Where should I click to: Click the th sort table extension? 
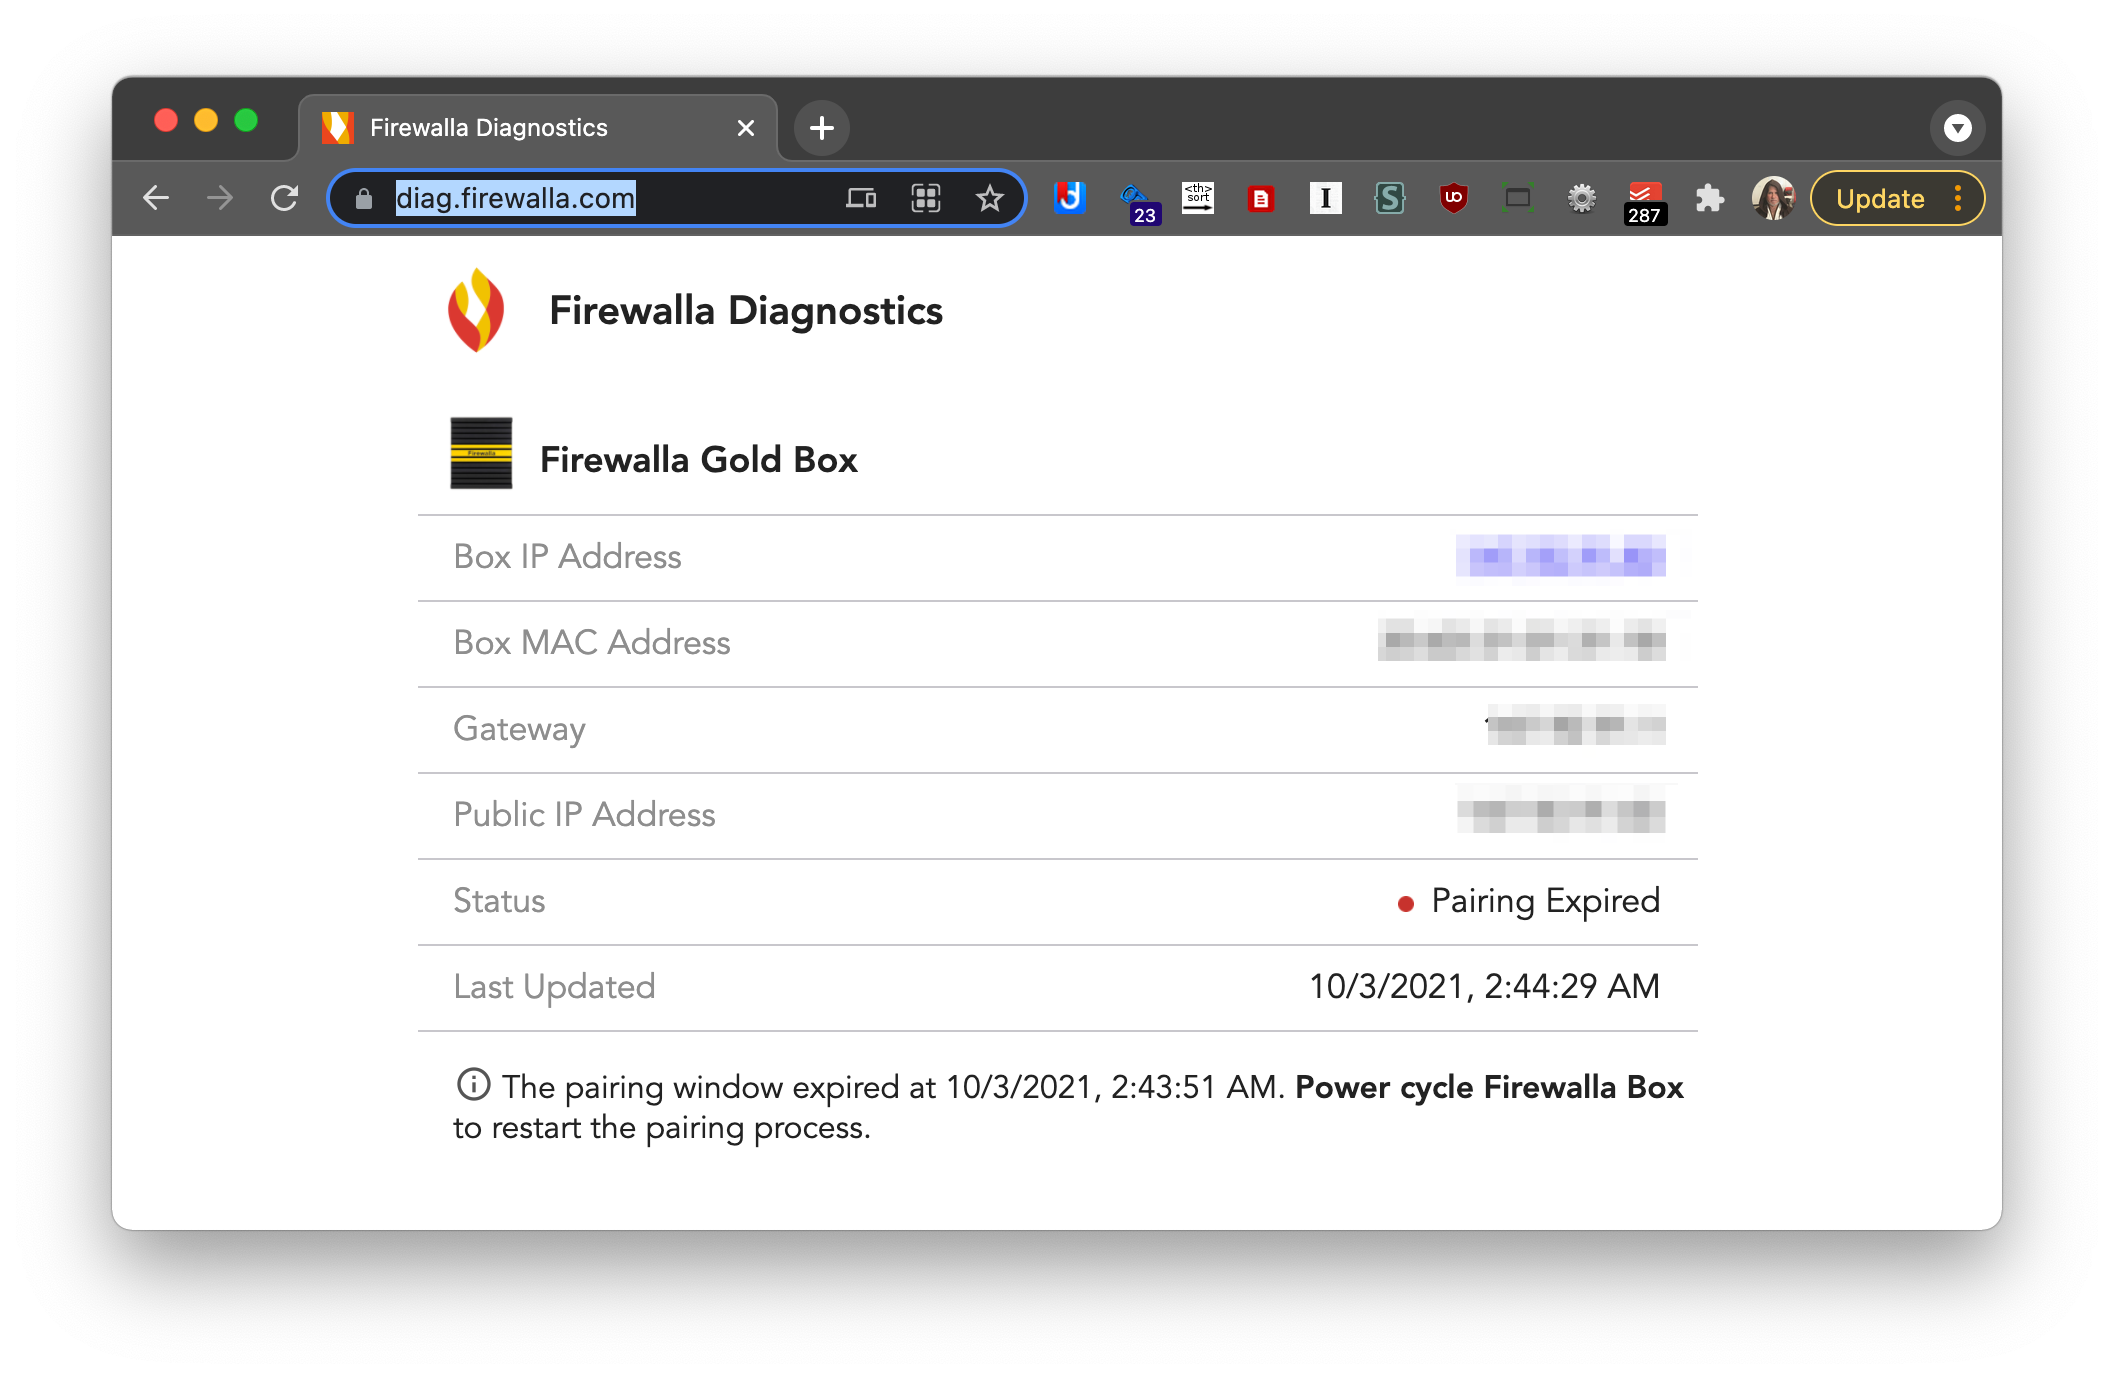click(1198, 197)
